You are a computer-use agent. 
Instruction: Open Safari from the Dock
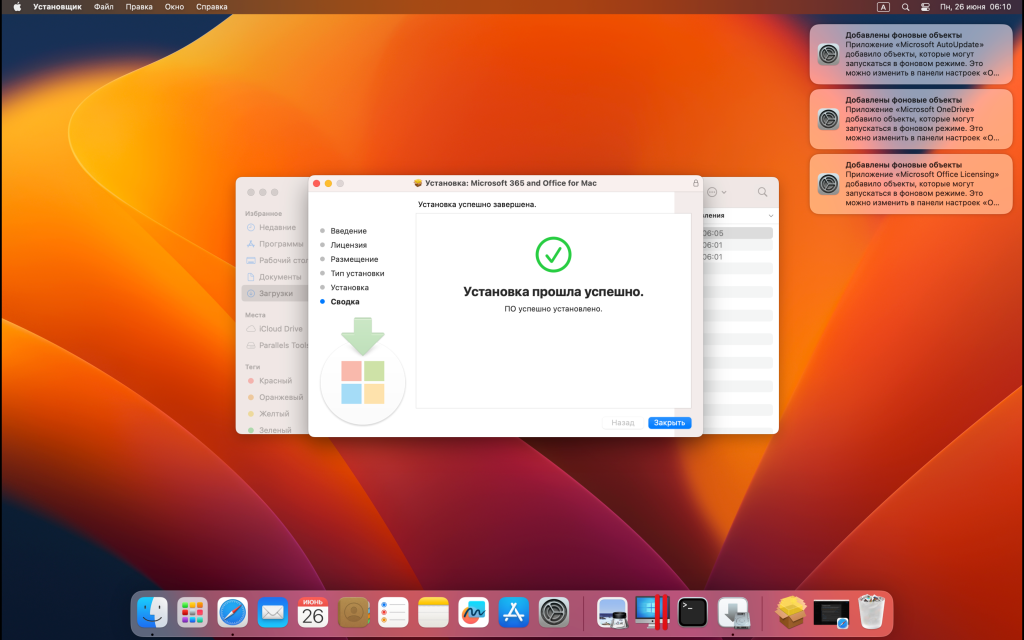pyautogui.click(x=232, y=613)
